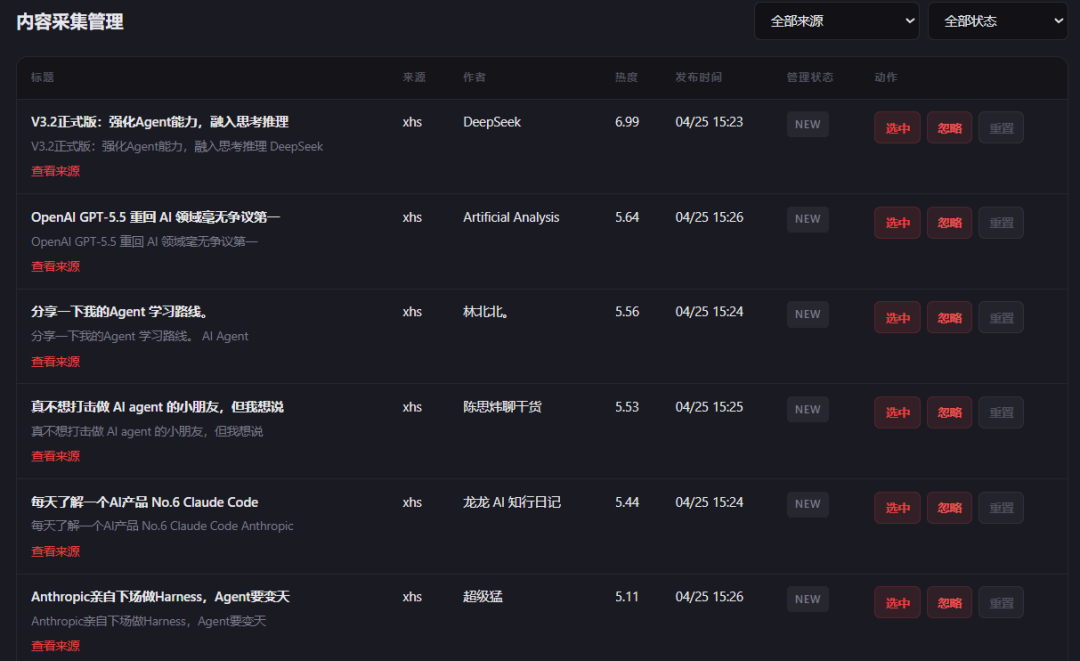Click the NEW badge on the 超级猛 article
Image resolution: width=1080 pixels, height=661 pixels.
tap(807, 599)
